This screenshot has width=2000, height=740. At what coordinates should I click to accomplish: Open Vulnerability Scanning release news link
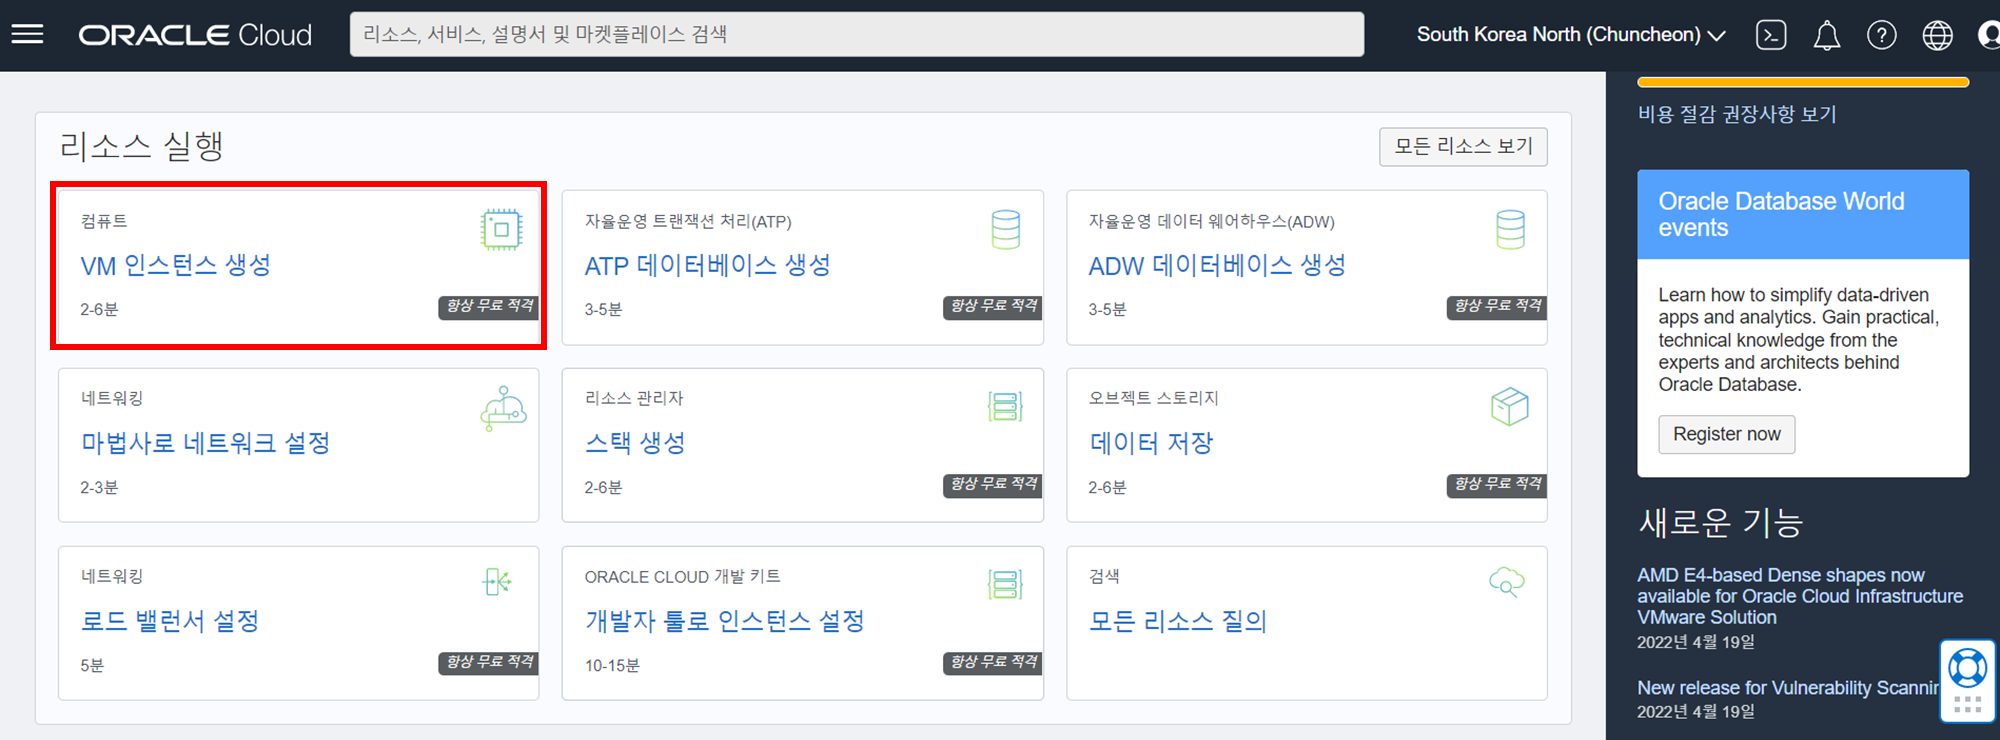pos(1788,688)
